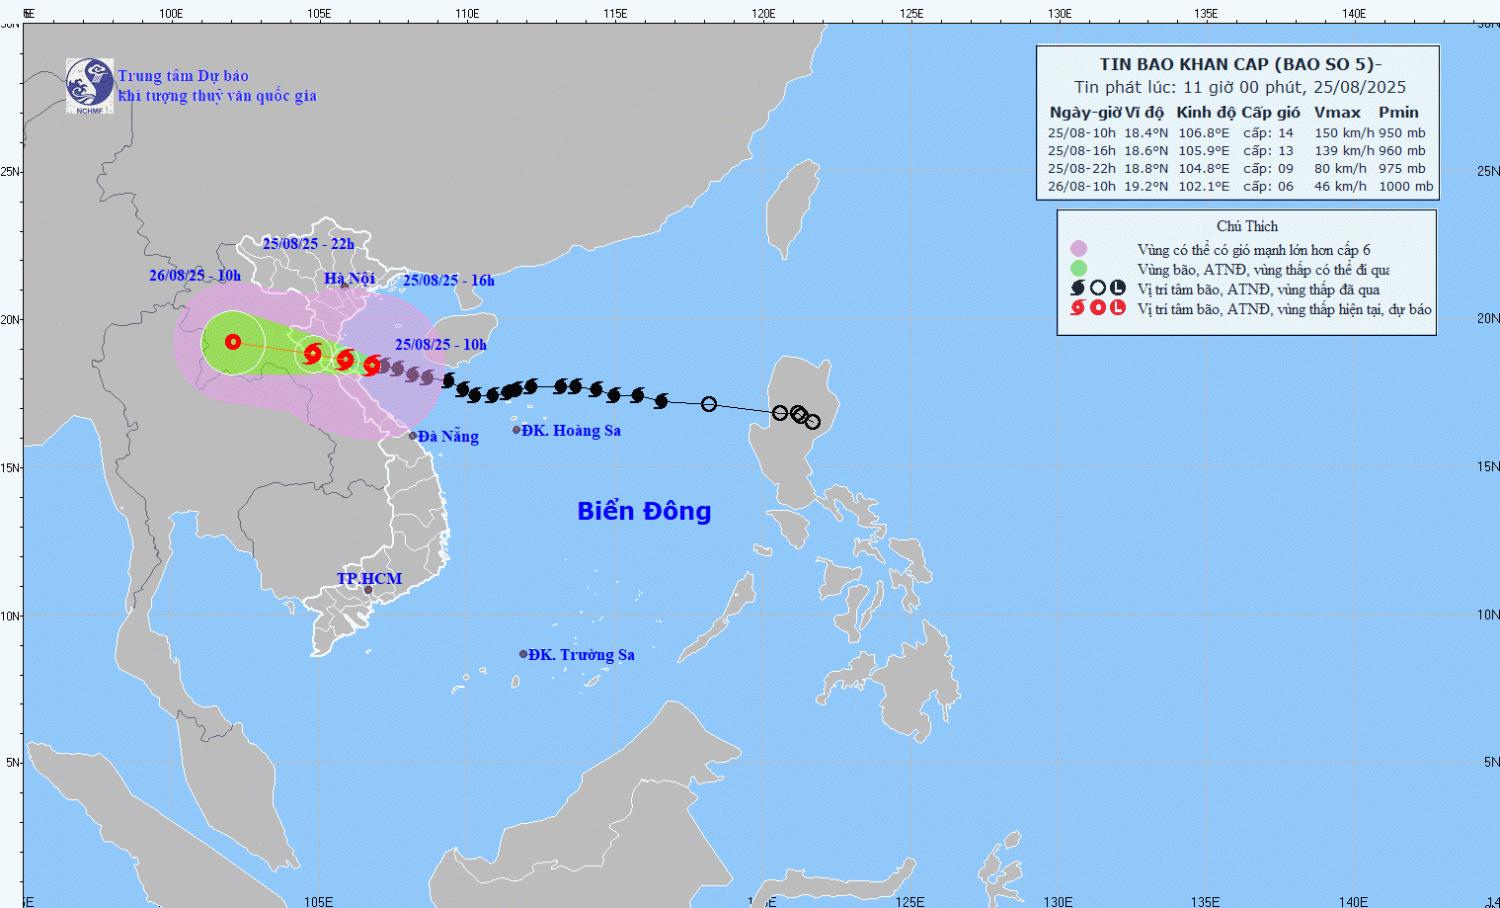
Task: Select the Hà Nội city dot
Action: [344, 286]
